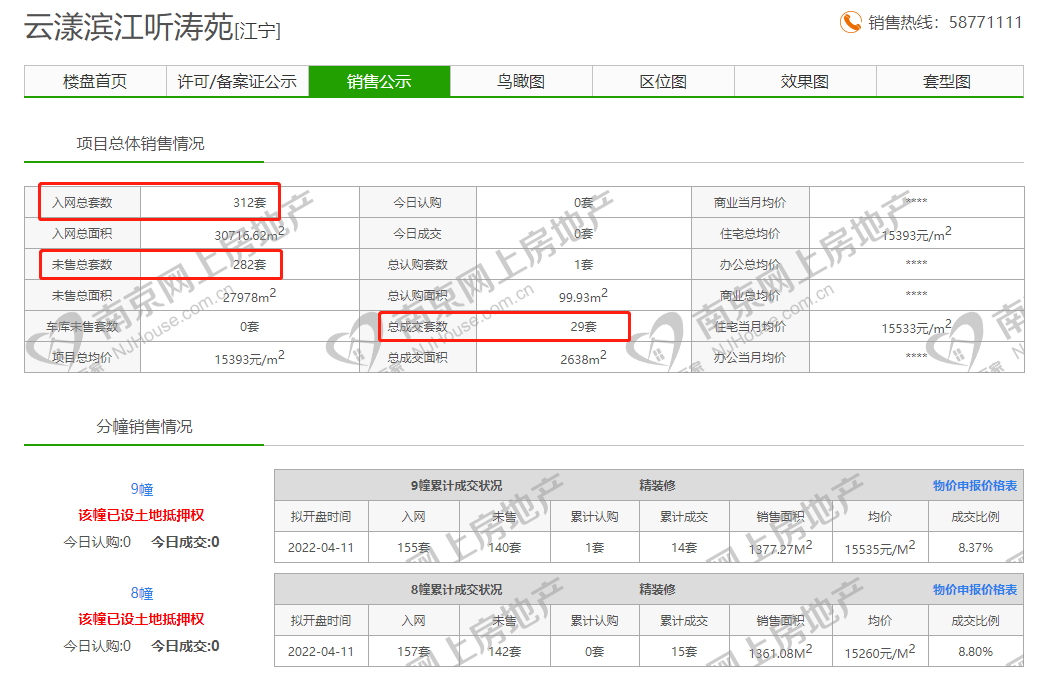This screenshot has width=1038, height=678.
Task: Click the phone icon beside the sales hotline
Action: coord(850,22)
